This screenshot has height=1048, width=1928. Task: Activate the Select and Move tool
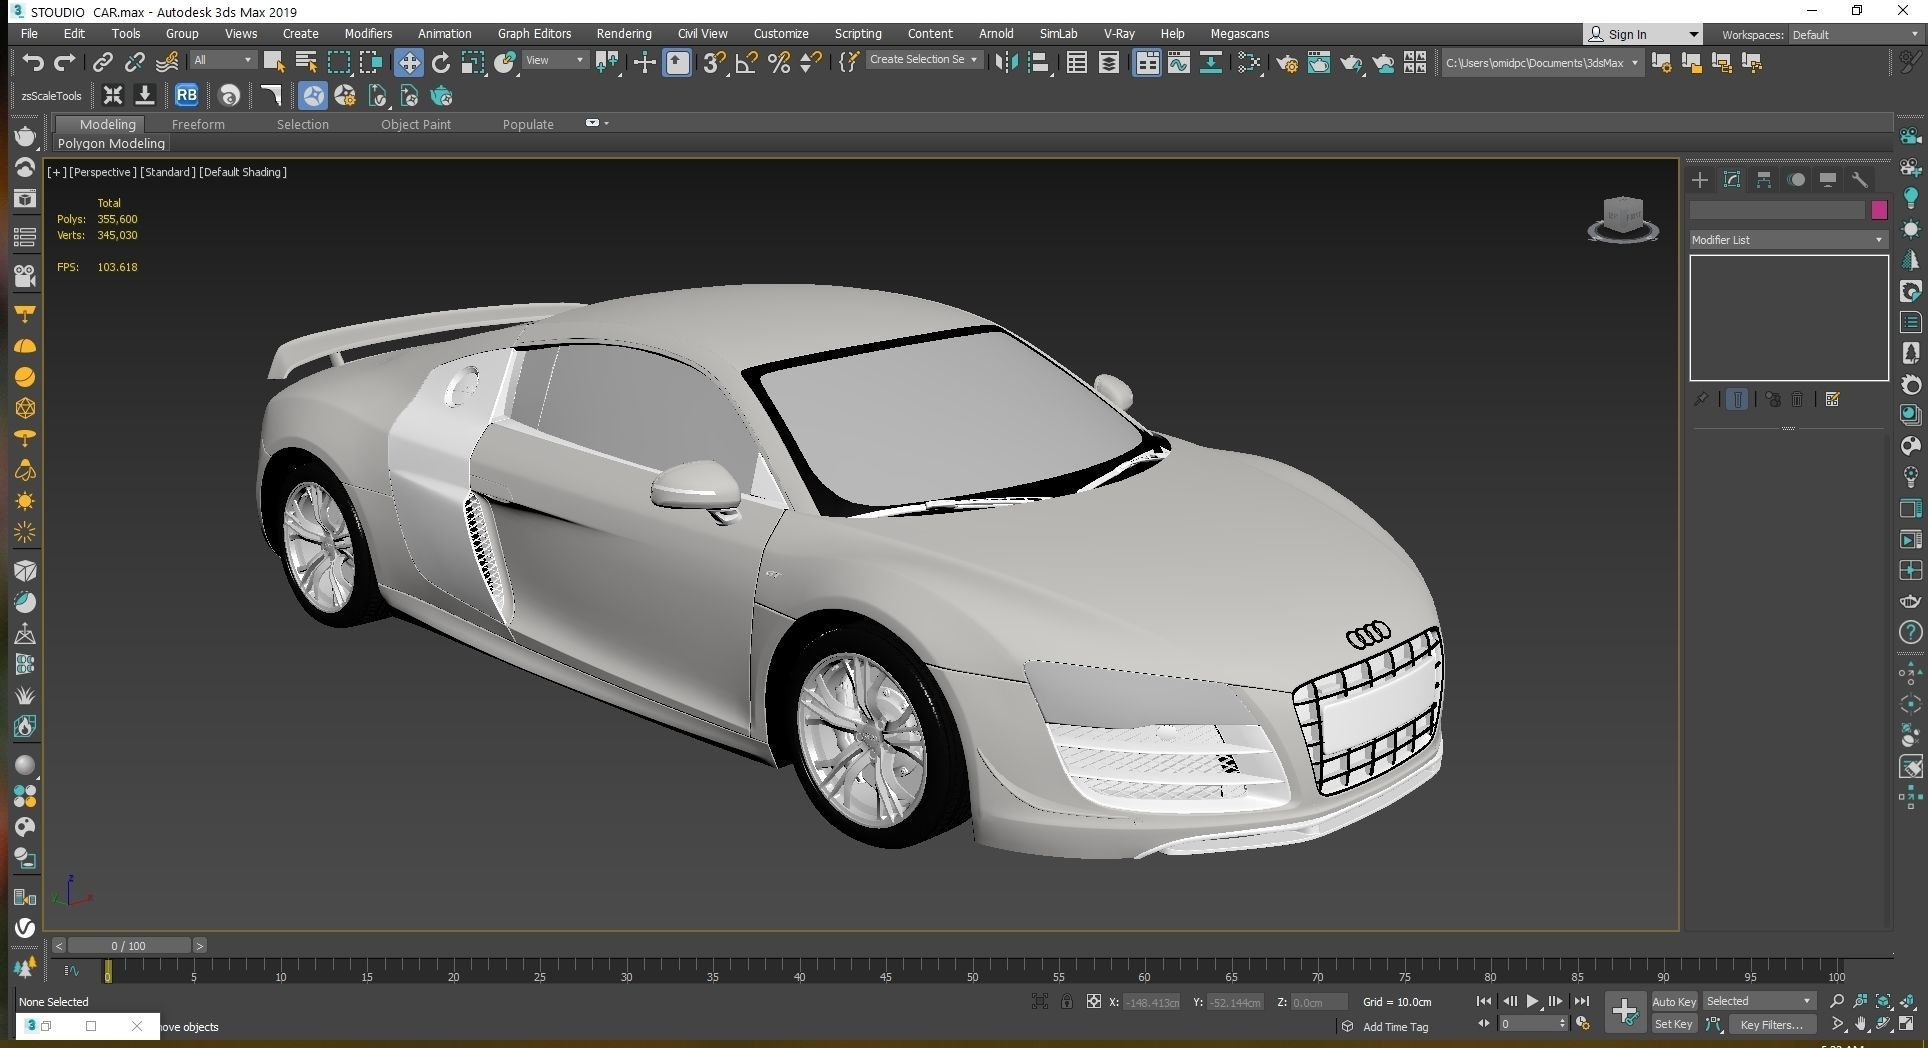pos(408,63)
